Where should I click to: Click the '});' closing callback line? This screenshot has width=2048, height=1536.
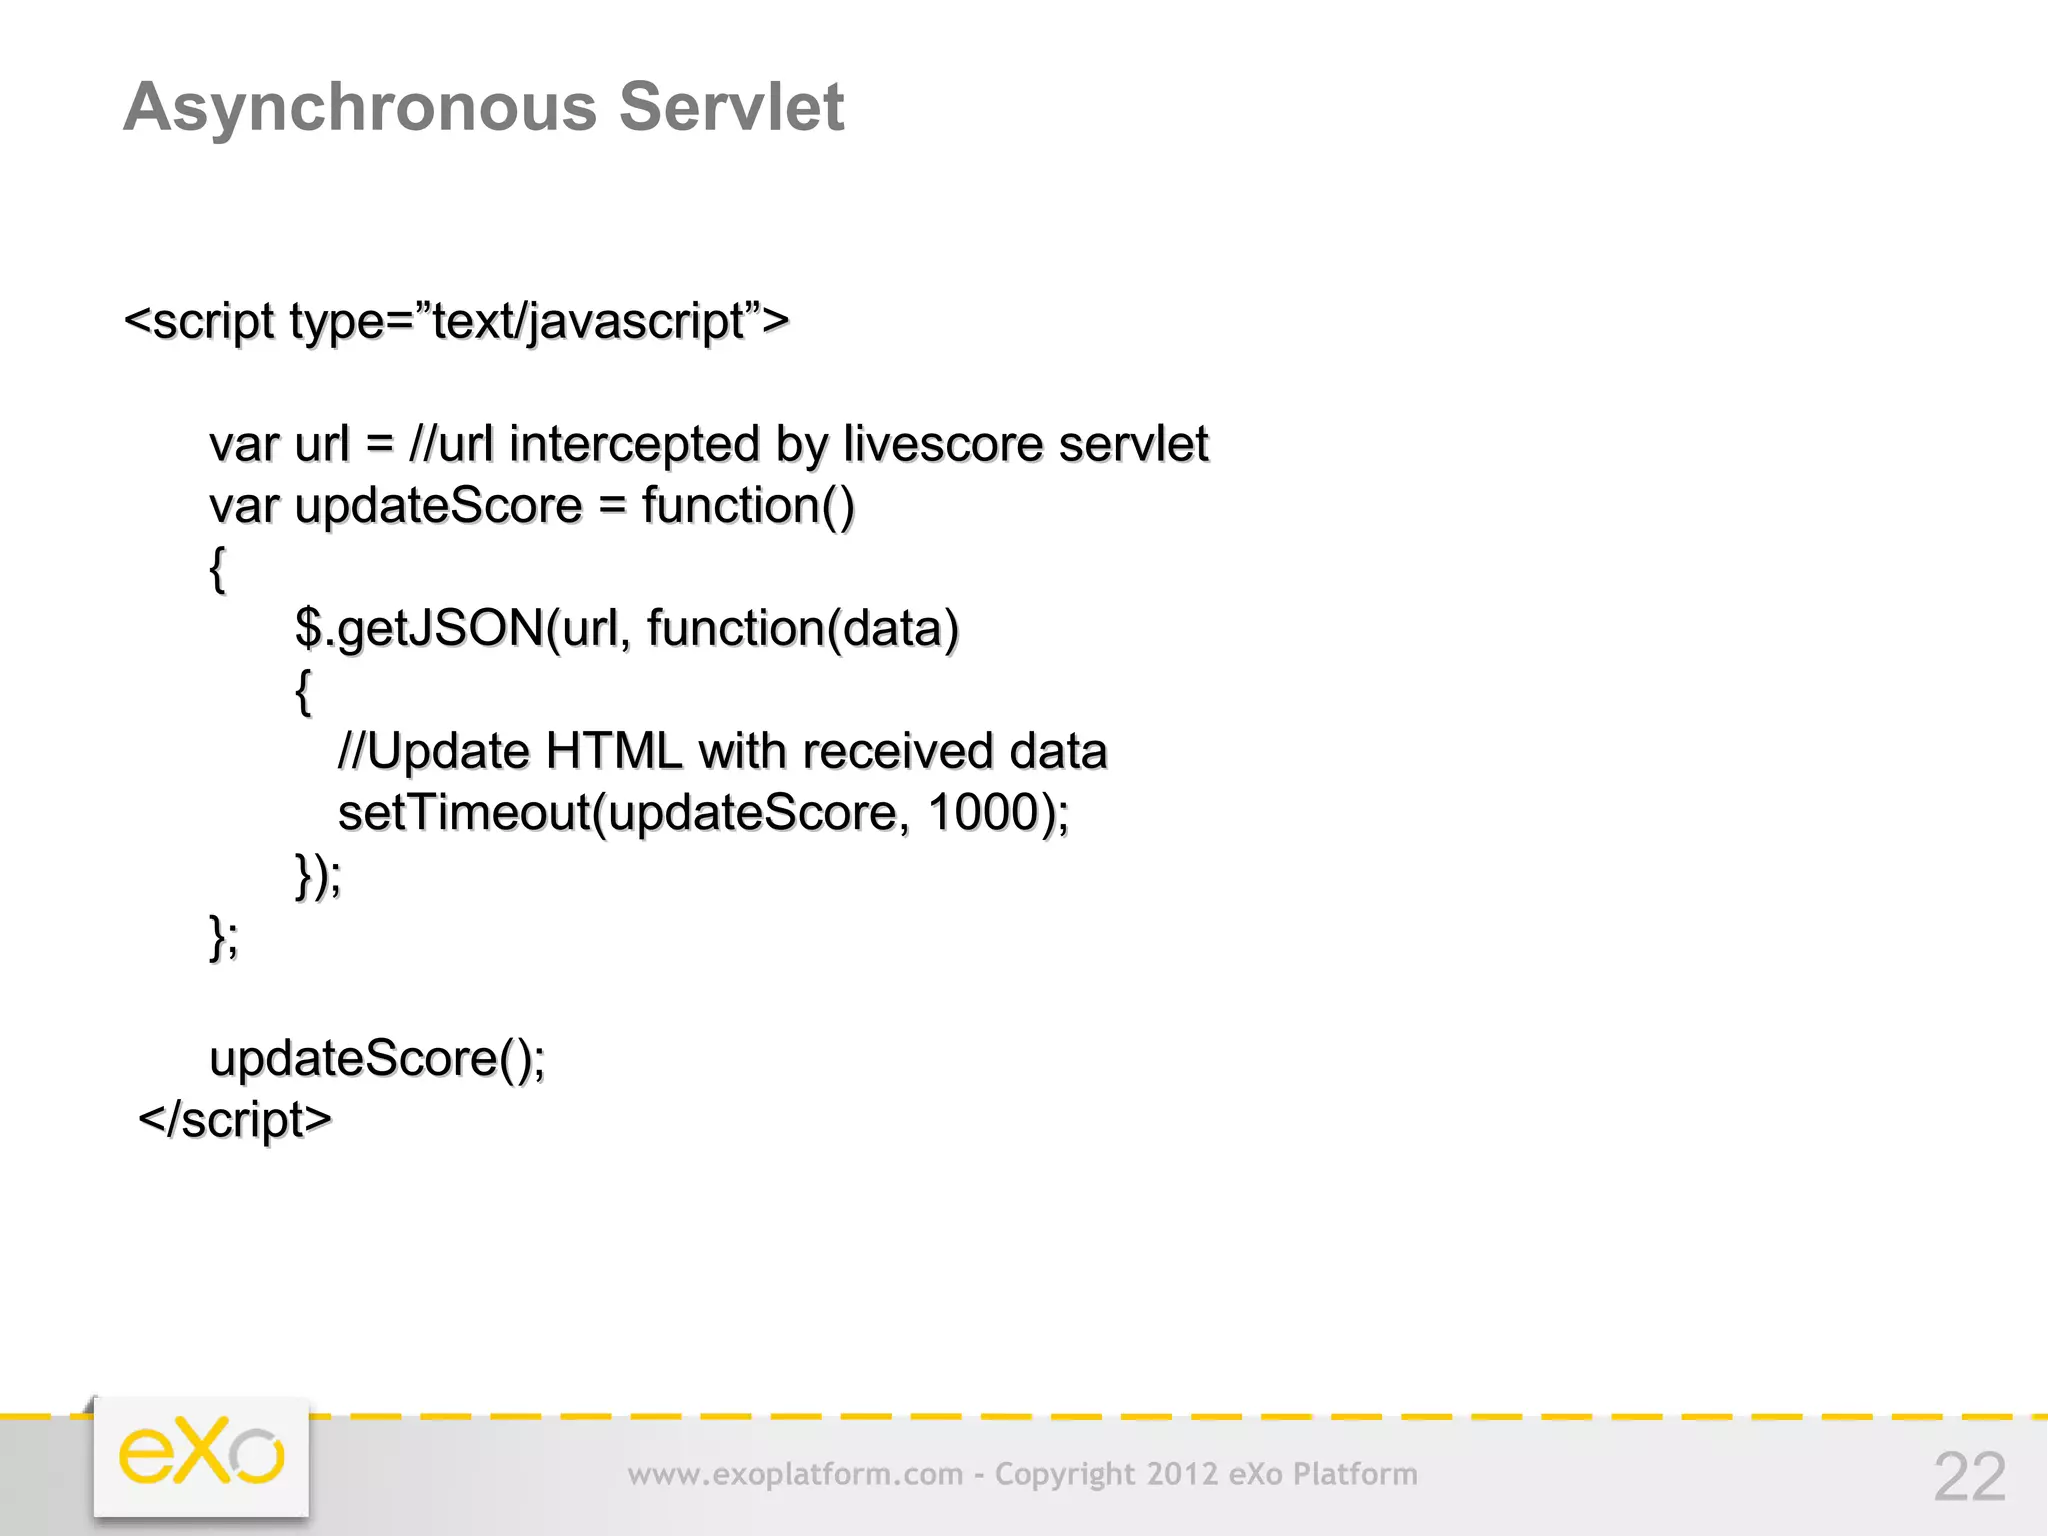(319, 875)
